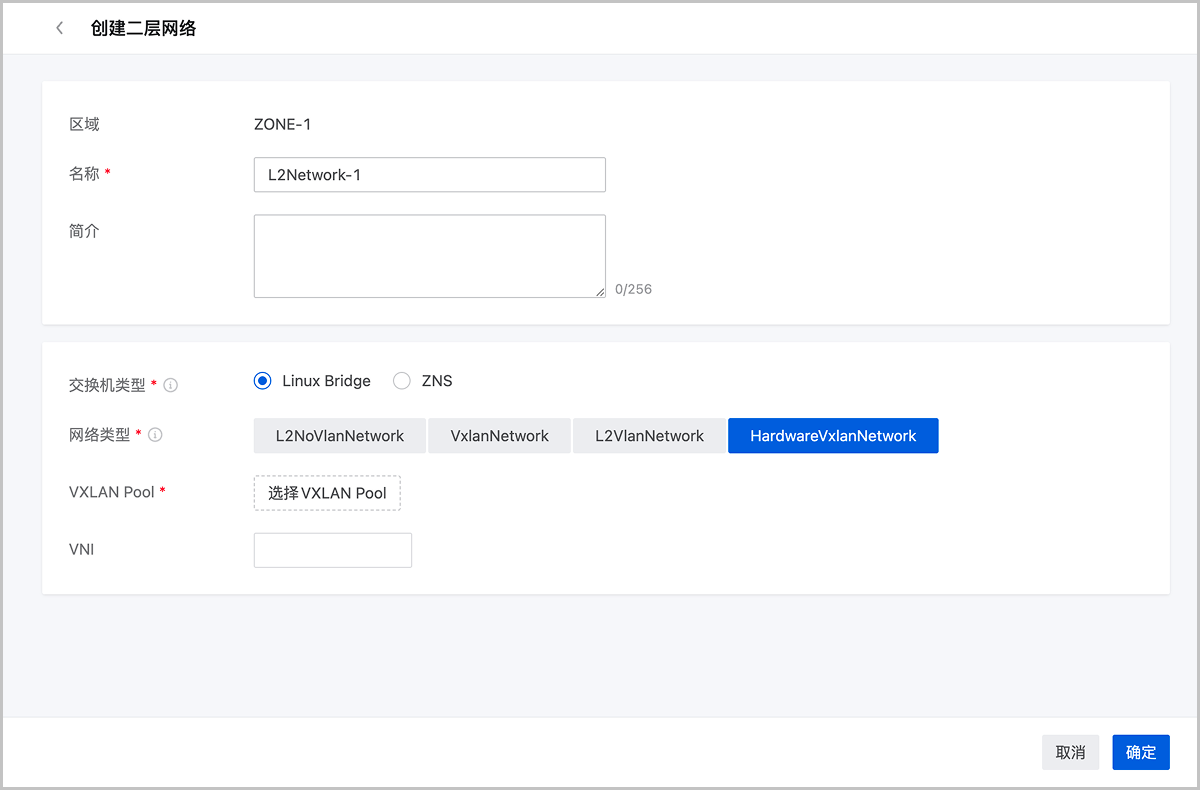Open info tooltip beside 交换机类型
1200x790 pixels.
(171, 385)
